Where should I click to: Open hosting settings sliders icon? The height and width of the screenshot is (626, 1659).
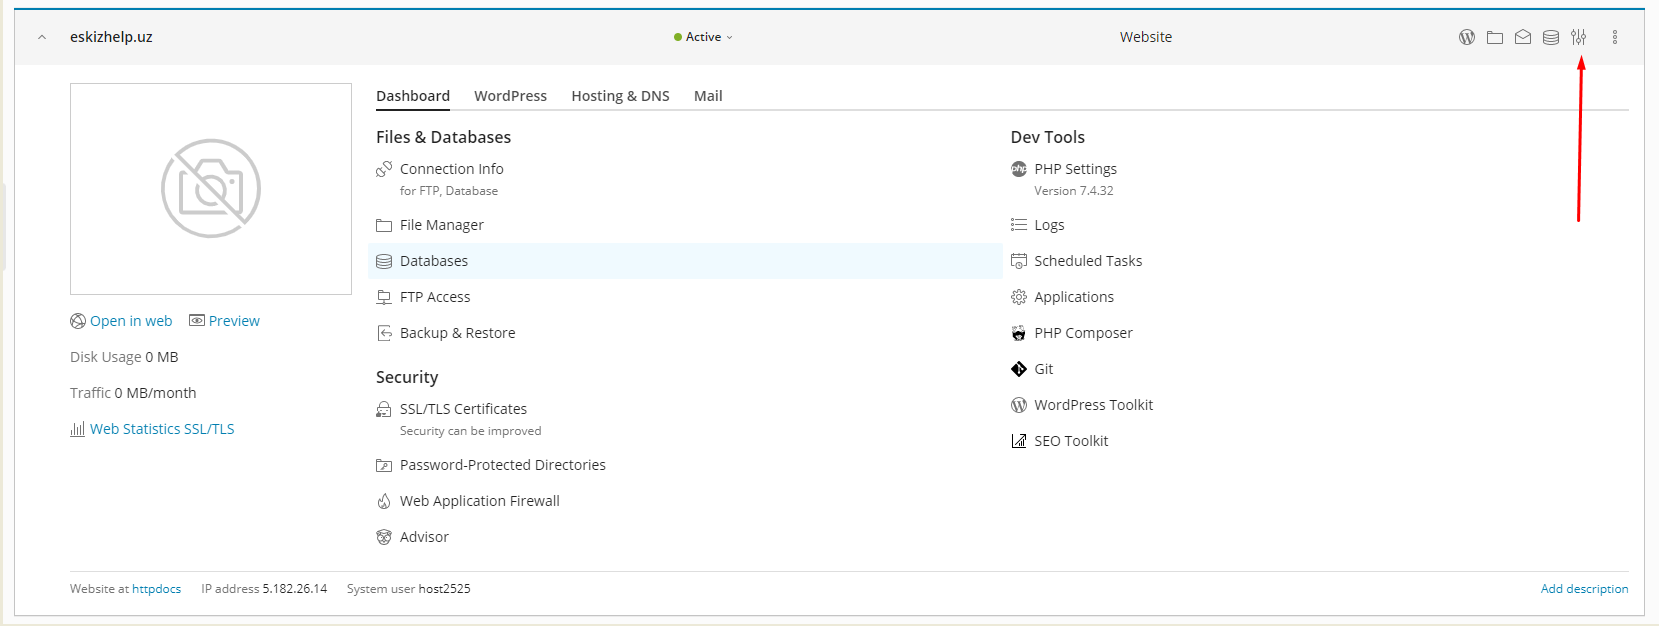click(x=1578, y=37)
